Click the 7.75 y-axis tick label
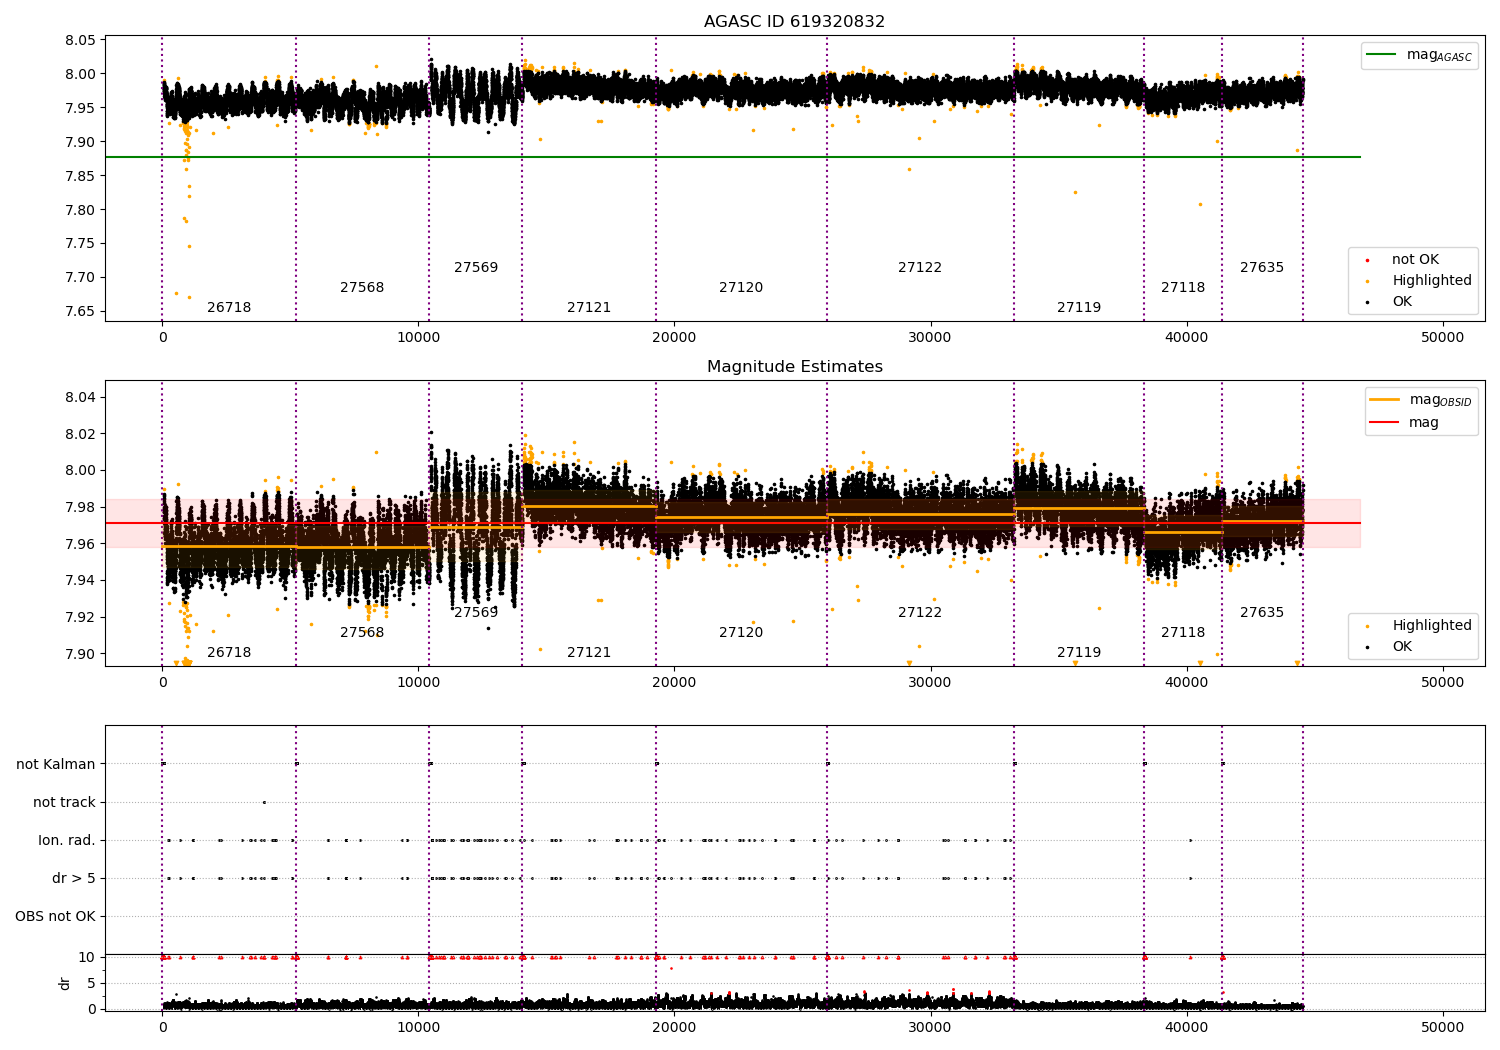Image resolution: width=1500 pixels, height=1050 pixels. pyautogui.click(x=81, y=244)
